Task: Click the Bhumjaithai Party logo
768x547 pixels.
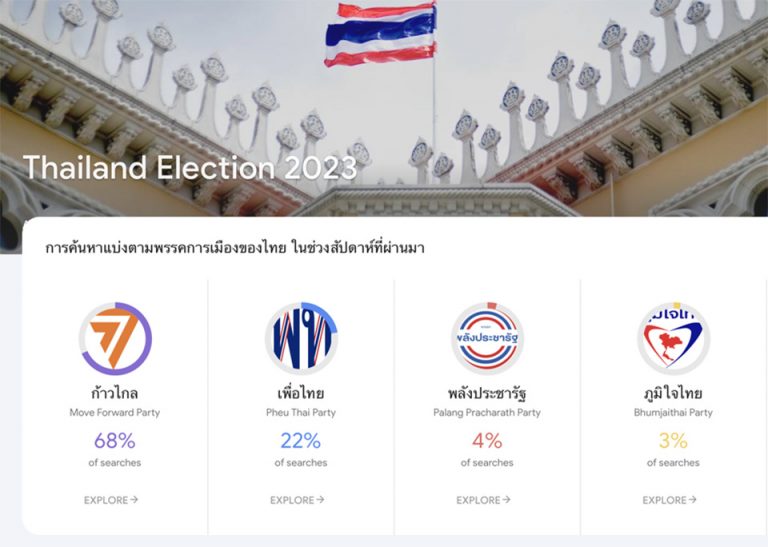Action: click(x=673, y=339)
